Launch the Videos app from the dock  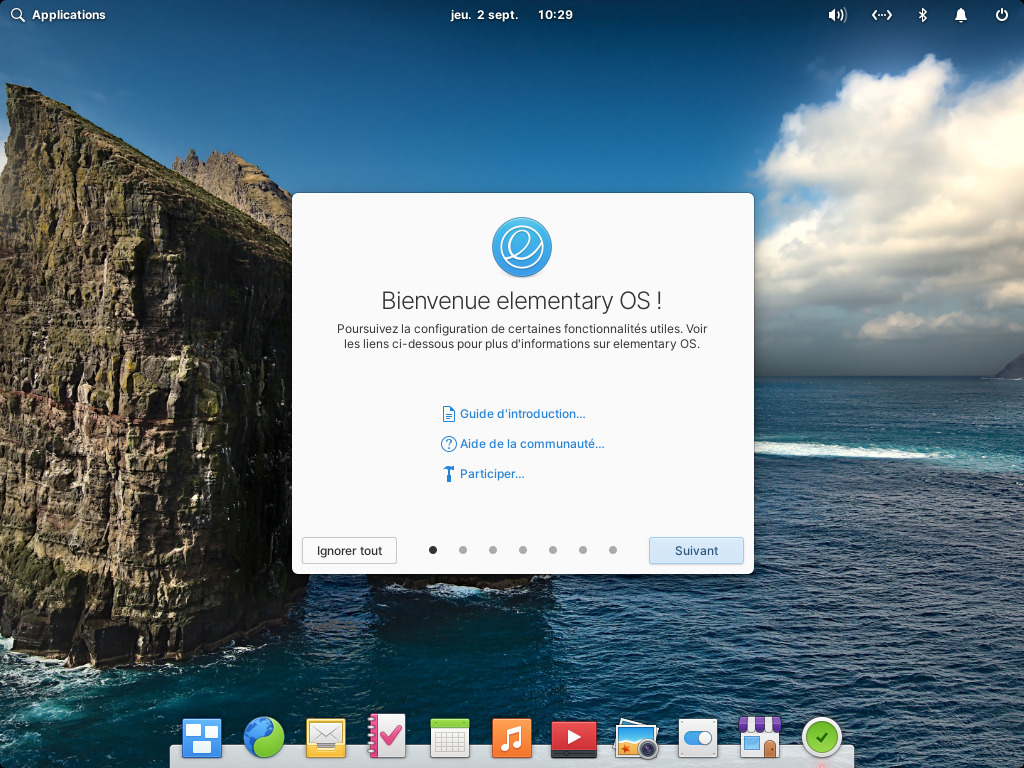tap(573, 739)
